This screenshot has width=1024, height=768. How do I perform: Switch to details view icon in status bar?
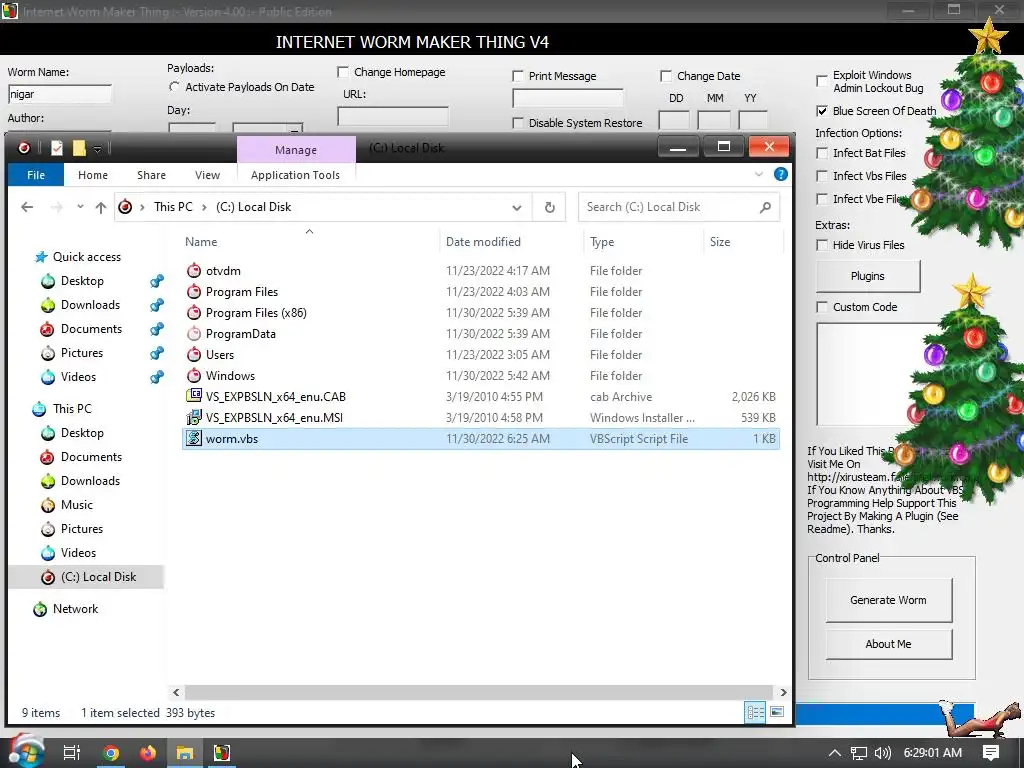755,712
